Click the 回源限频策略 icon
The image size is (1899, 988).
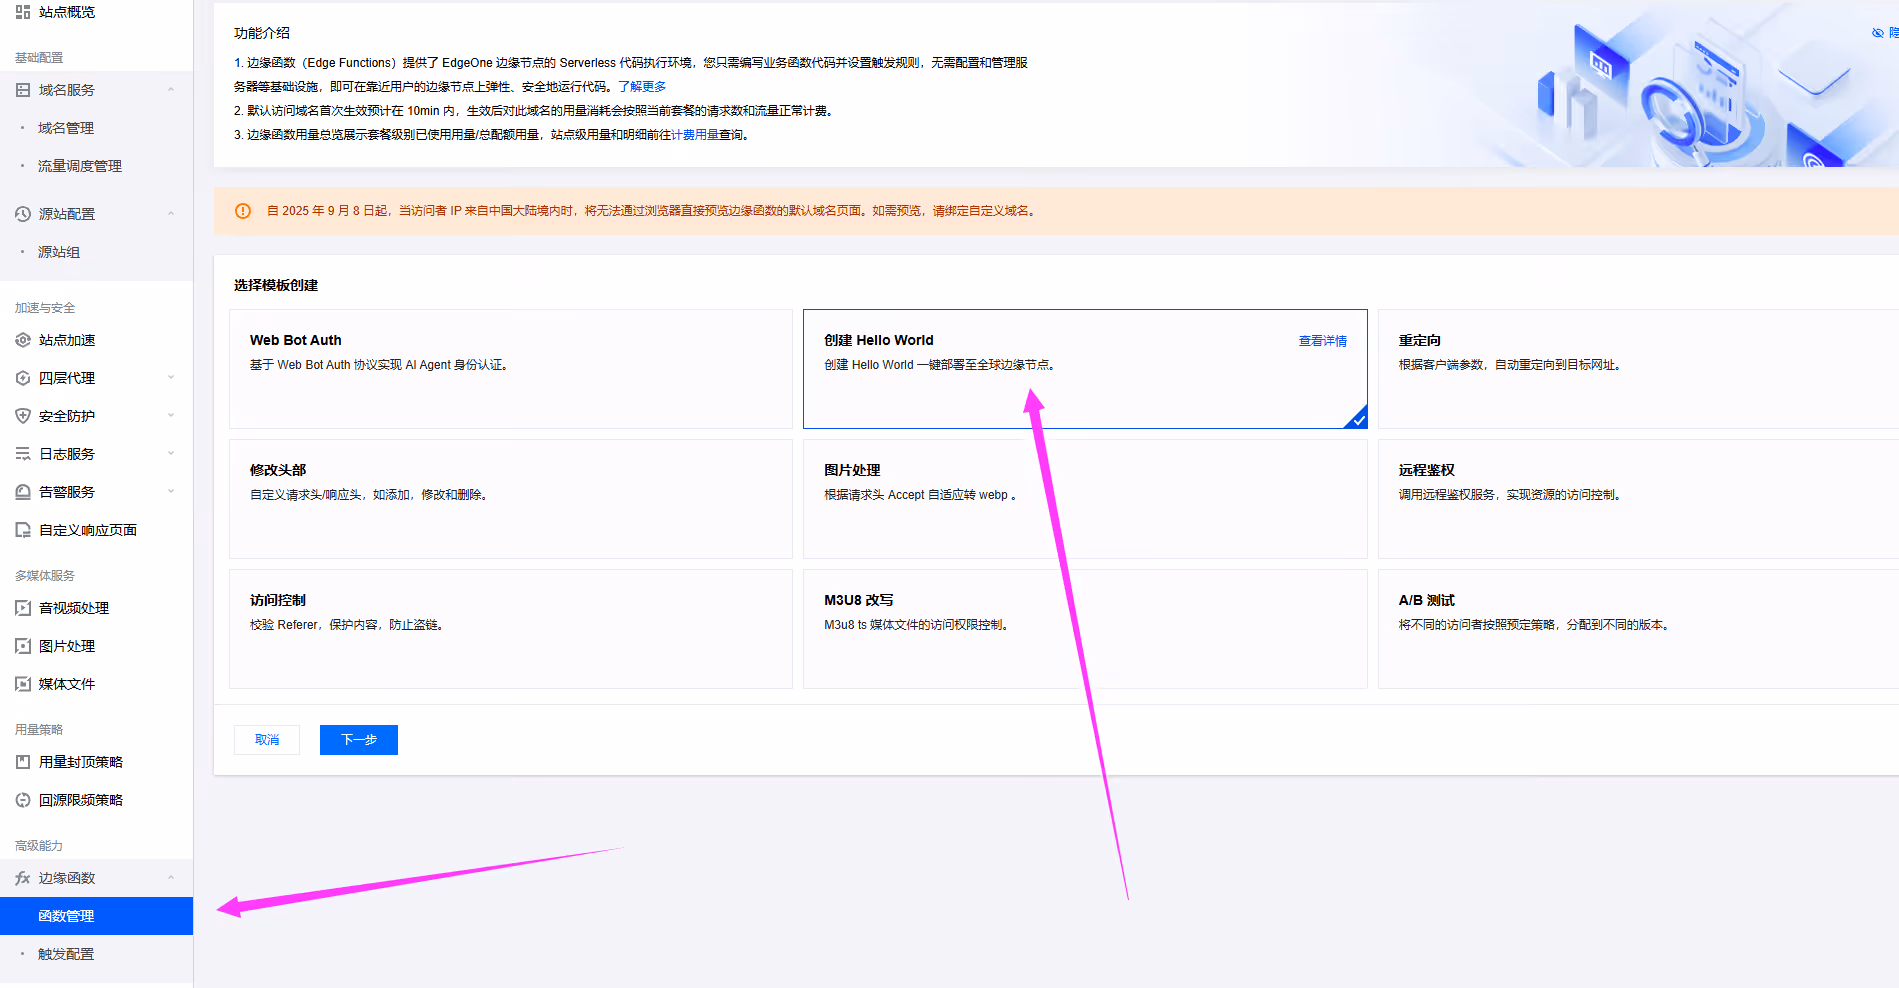pyautogui.click(x=23, y=800)
